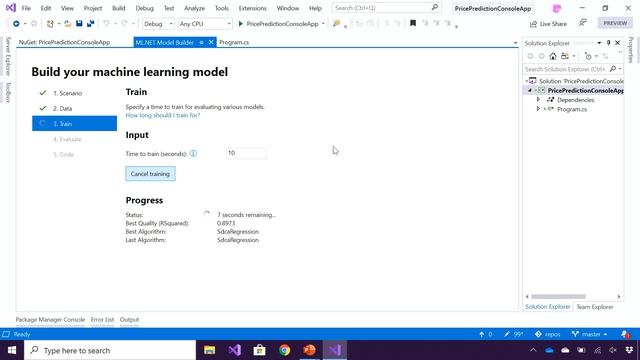Open the startup project dropdown arrow

pyautogui.click(x=323, y=24)
